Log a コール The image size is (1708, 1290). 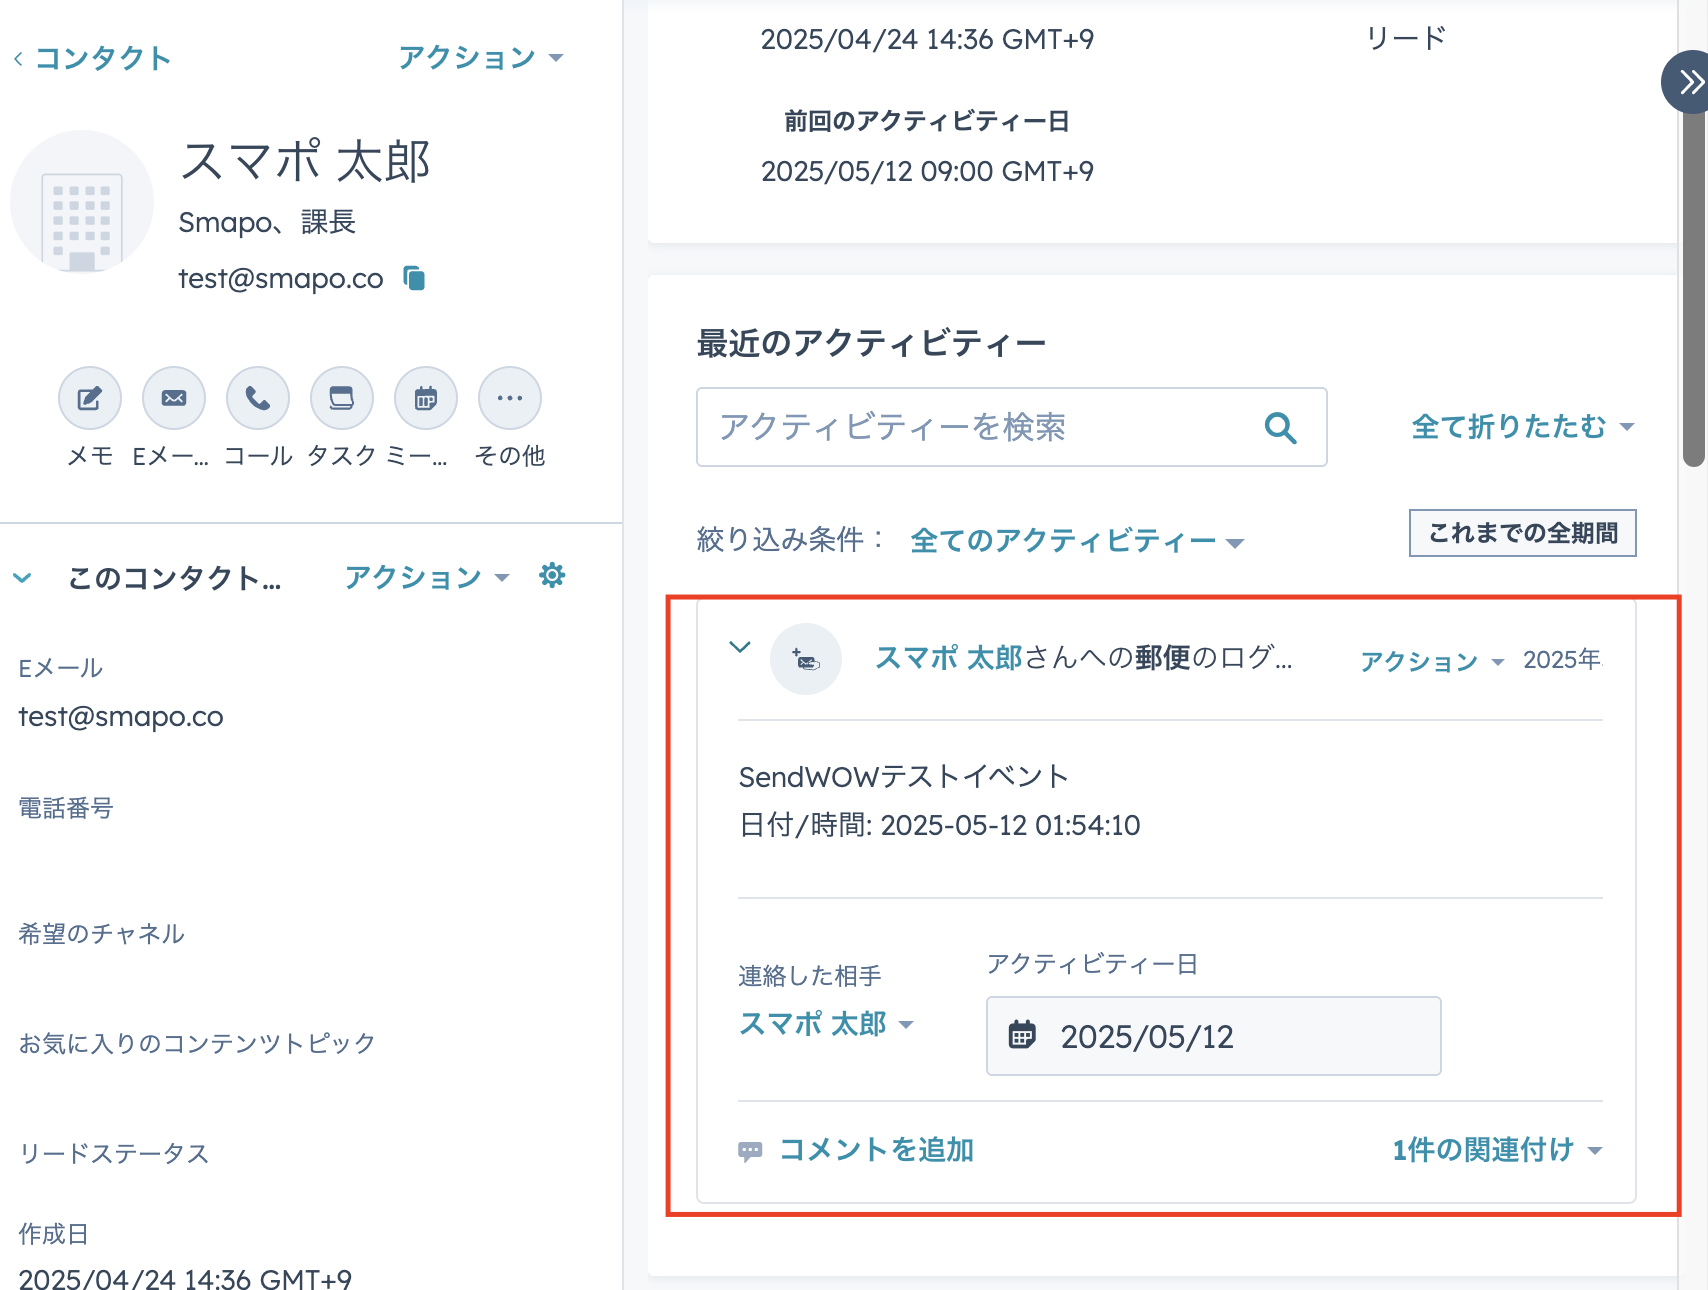coord(258,399)
